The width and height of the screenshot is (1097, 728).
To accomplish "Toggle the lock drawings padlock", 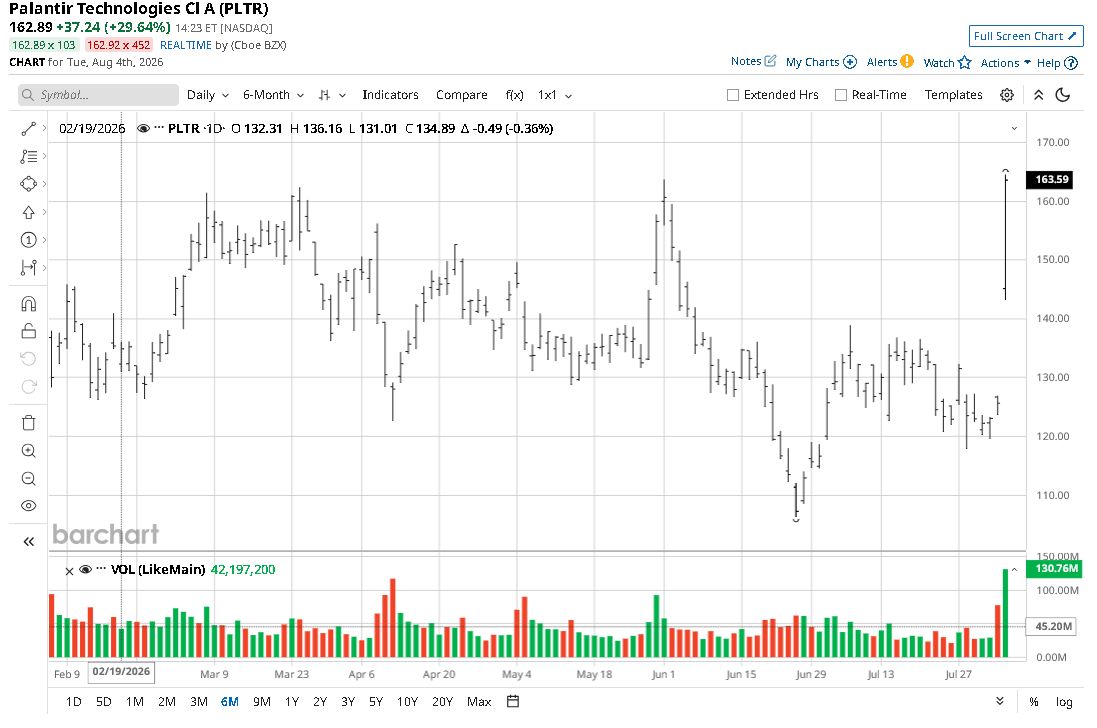I will (x=28, y=331).
